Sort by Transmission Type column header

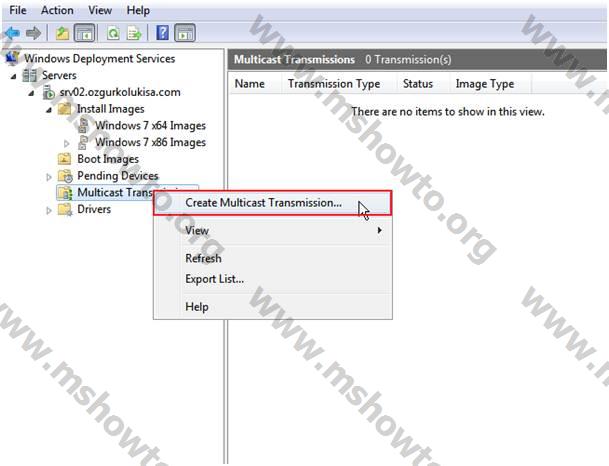(333, 84)
